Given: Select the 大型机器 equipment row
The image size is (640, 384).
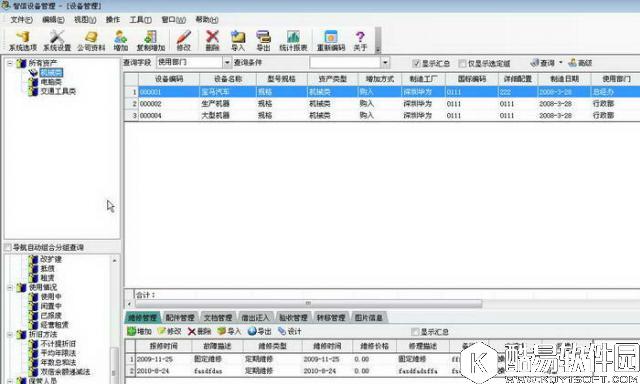Looking at the screenshot, I should pyautogui.click(x=382, y=115).
